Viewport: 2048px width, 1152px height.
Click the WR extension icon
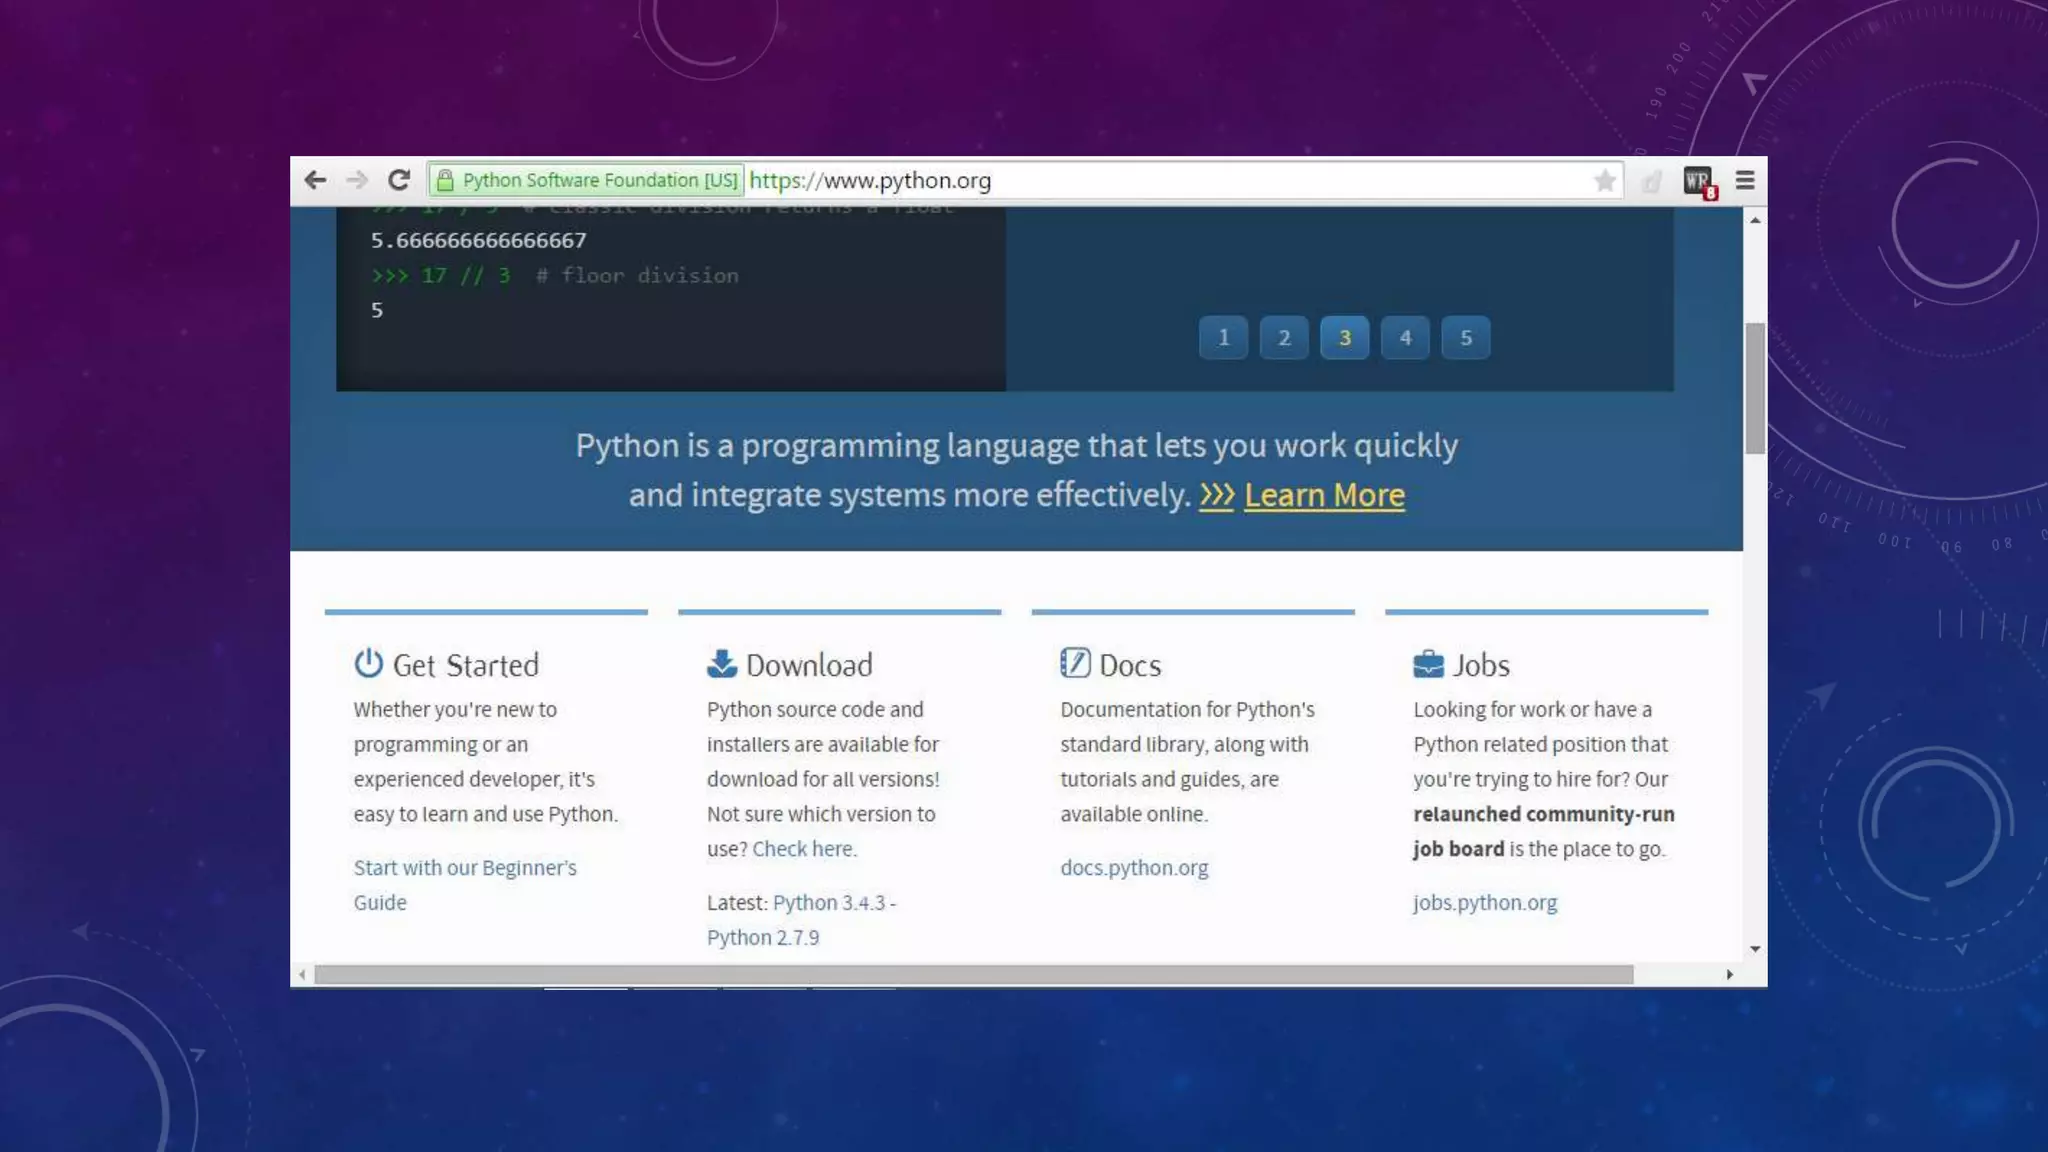pos(1697,181)
